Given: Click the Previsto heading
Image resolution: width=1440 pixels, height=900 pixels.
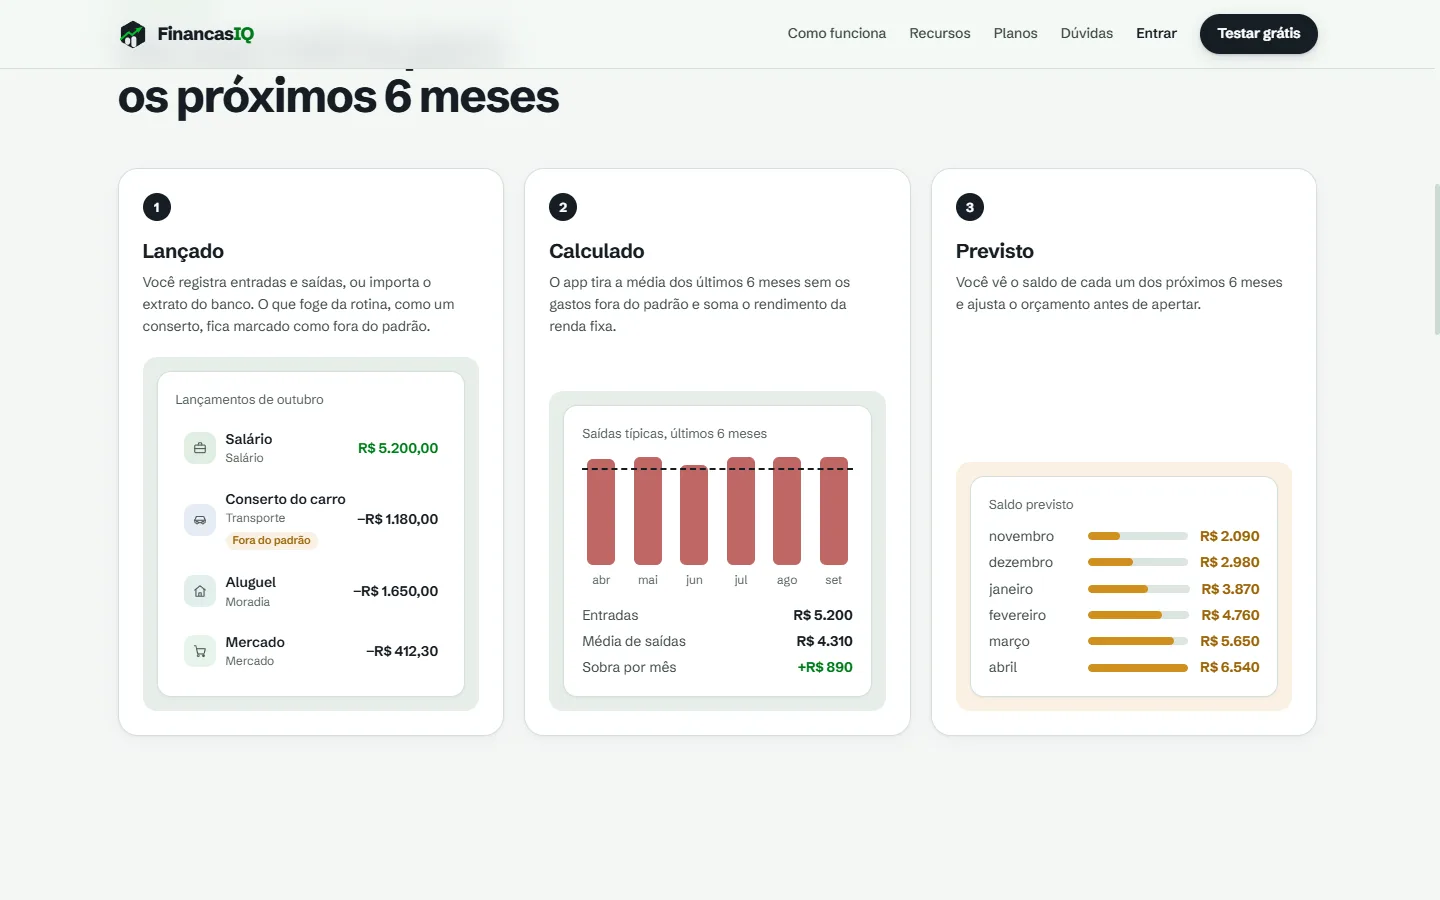Looking at the screenshot, I should pyautogui.click(x=995, y=251).
